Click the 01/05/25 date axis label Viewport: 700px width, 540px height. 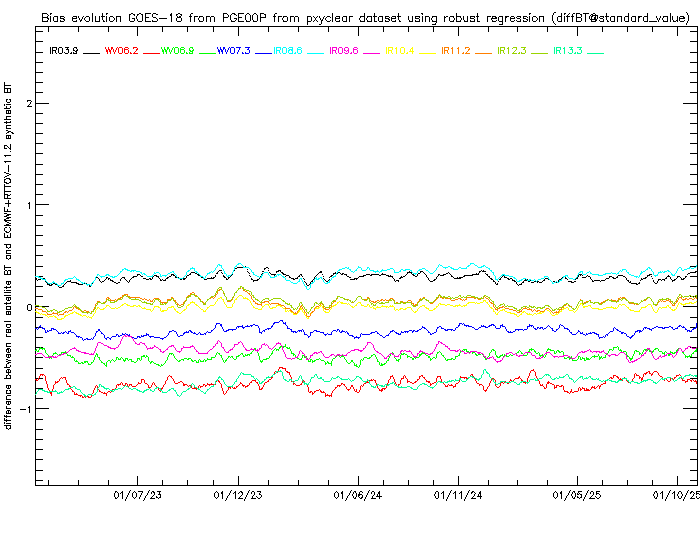[577, 494]
